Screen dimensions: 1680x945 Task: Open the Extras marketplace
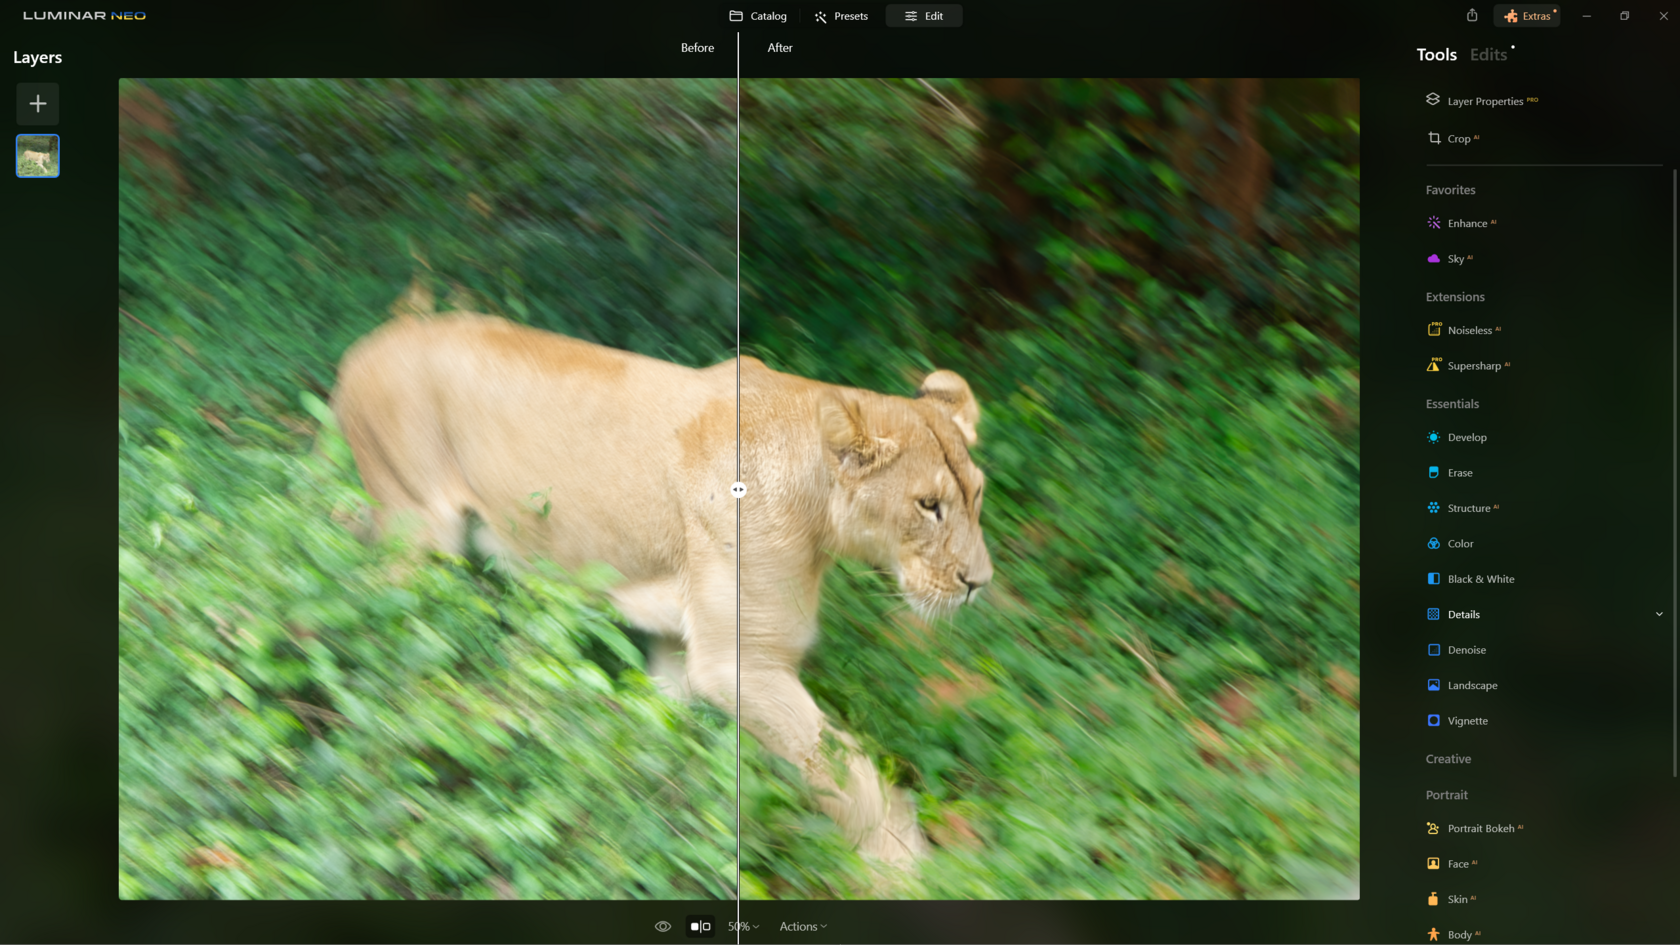[1526, 15]
